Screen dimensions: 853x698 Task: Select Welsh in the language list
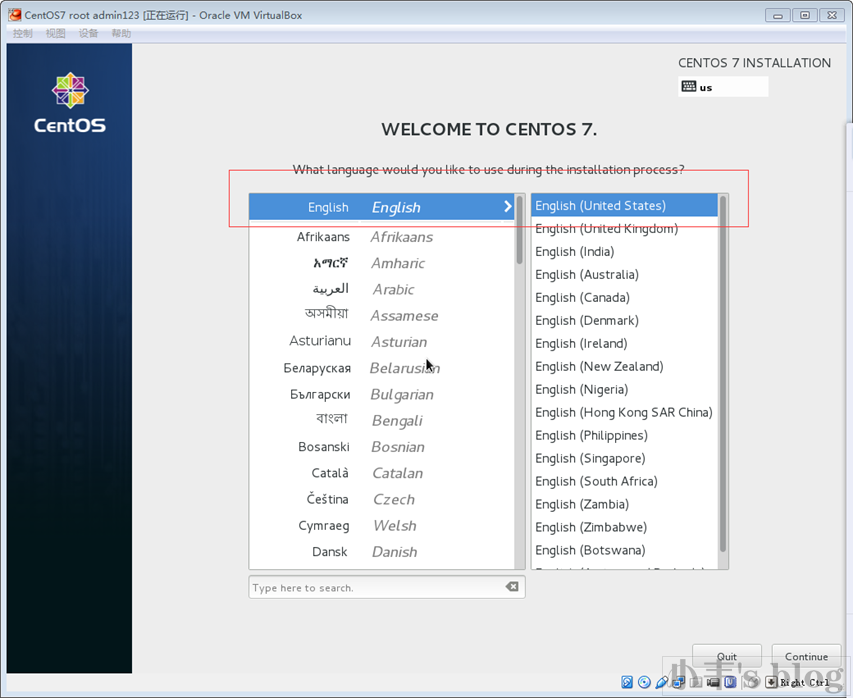[381, 526]
